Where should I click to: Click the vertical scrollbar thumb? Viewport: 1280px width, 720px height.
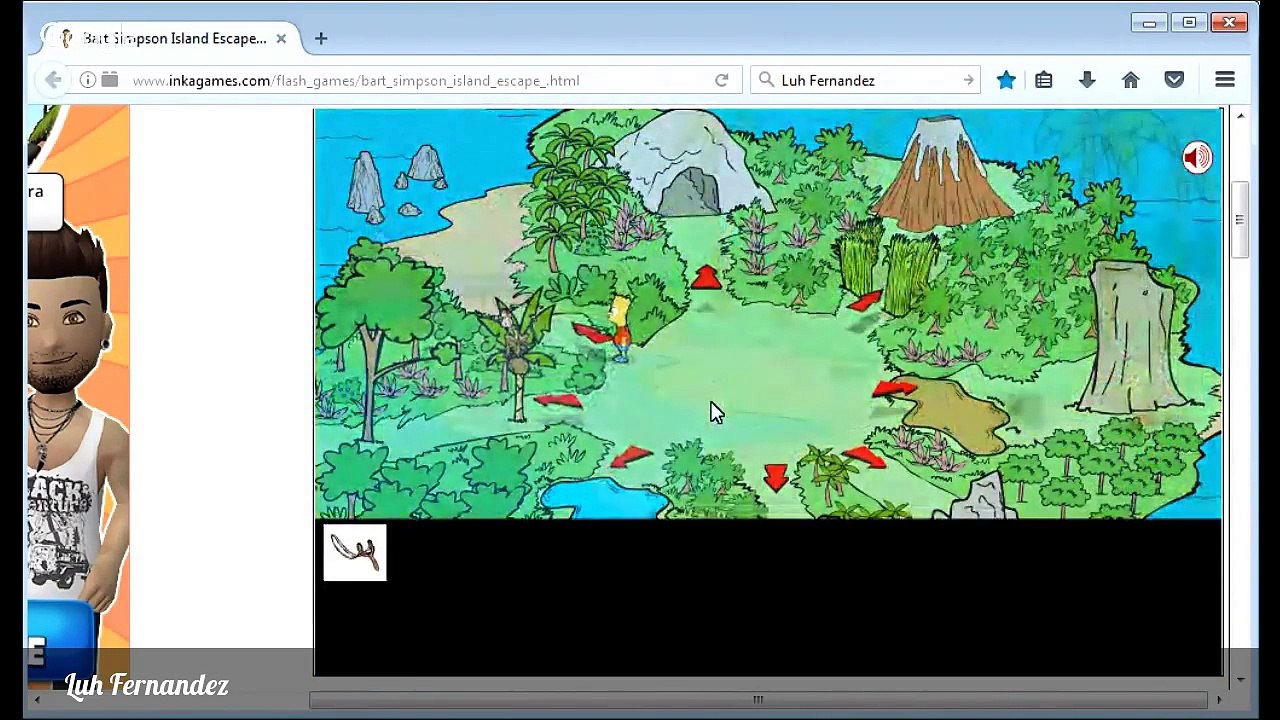click(1240, 220)
